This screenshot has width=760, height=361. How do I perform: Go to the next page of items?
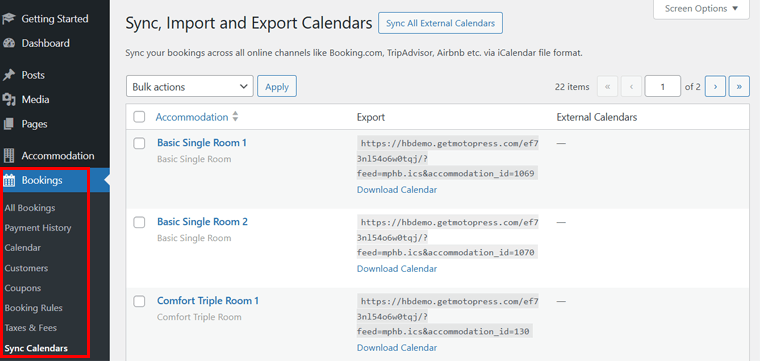coord(715,87)
